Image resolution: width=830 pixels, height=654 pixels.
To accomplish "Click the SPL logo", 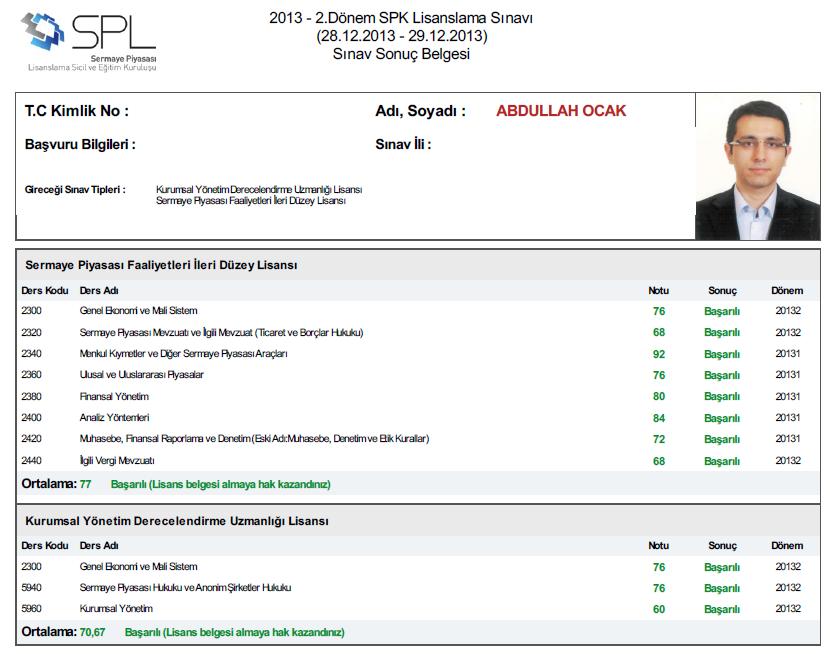I will pos(89,42).
